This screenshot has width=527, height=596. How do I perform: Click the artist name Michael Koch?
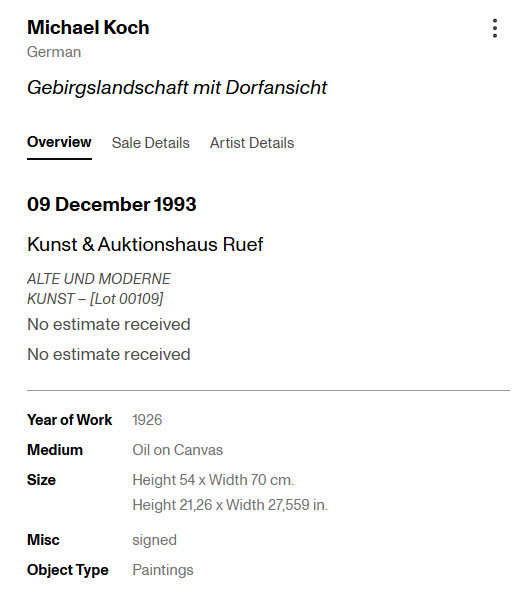[88, 28]
